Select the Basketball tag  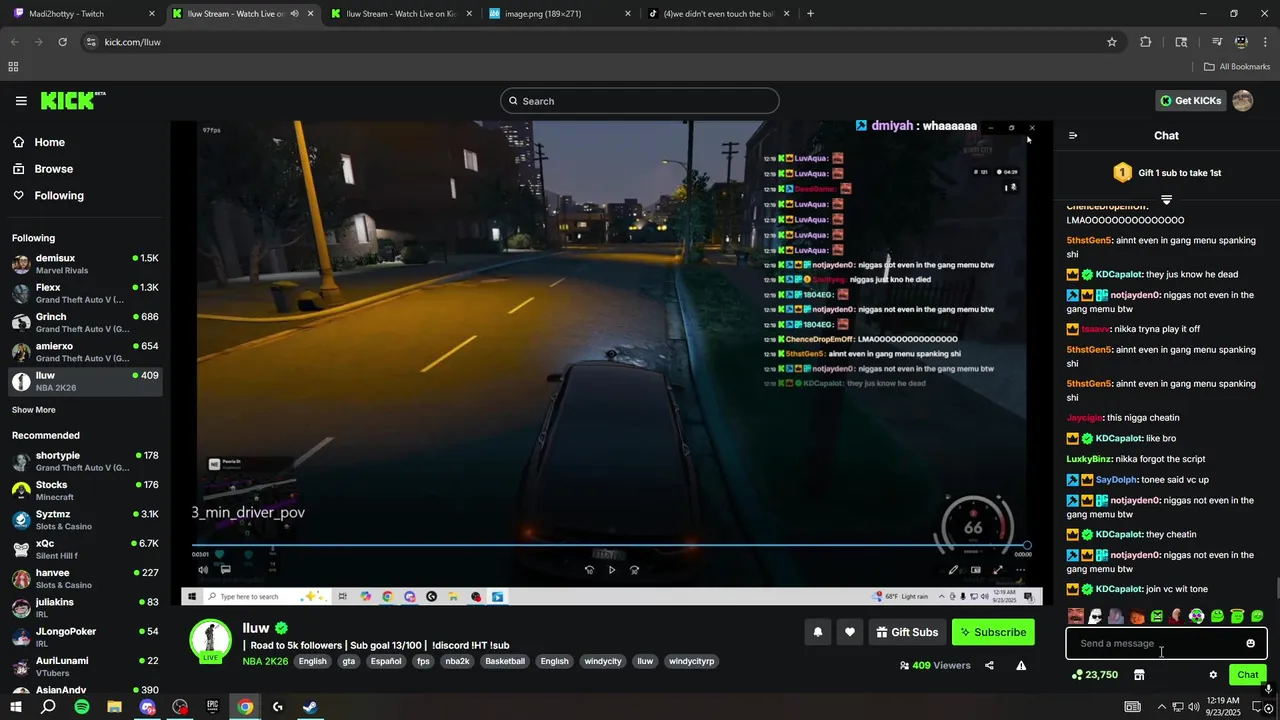click(x=505, y=661)
